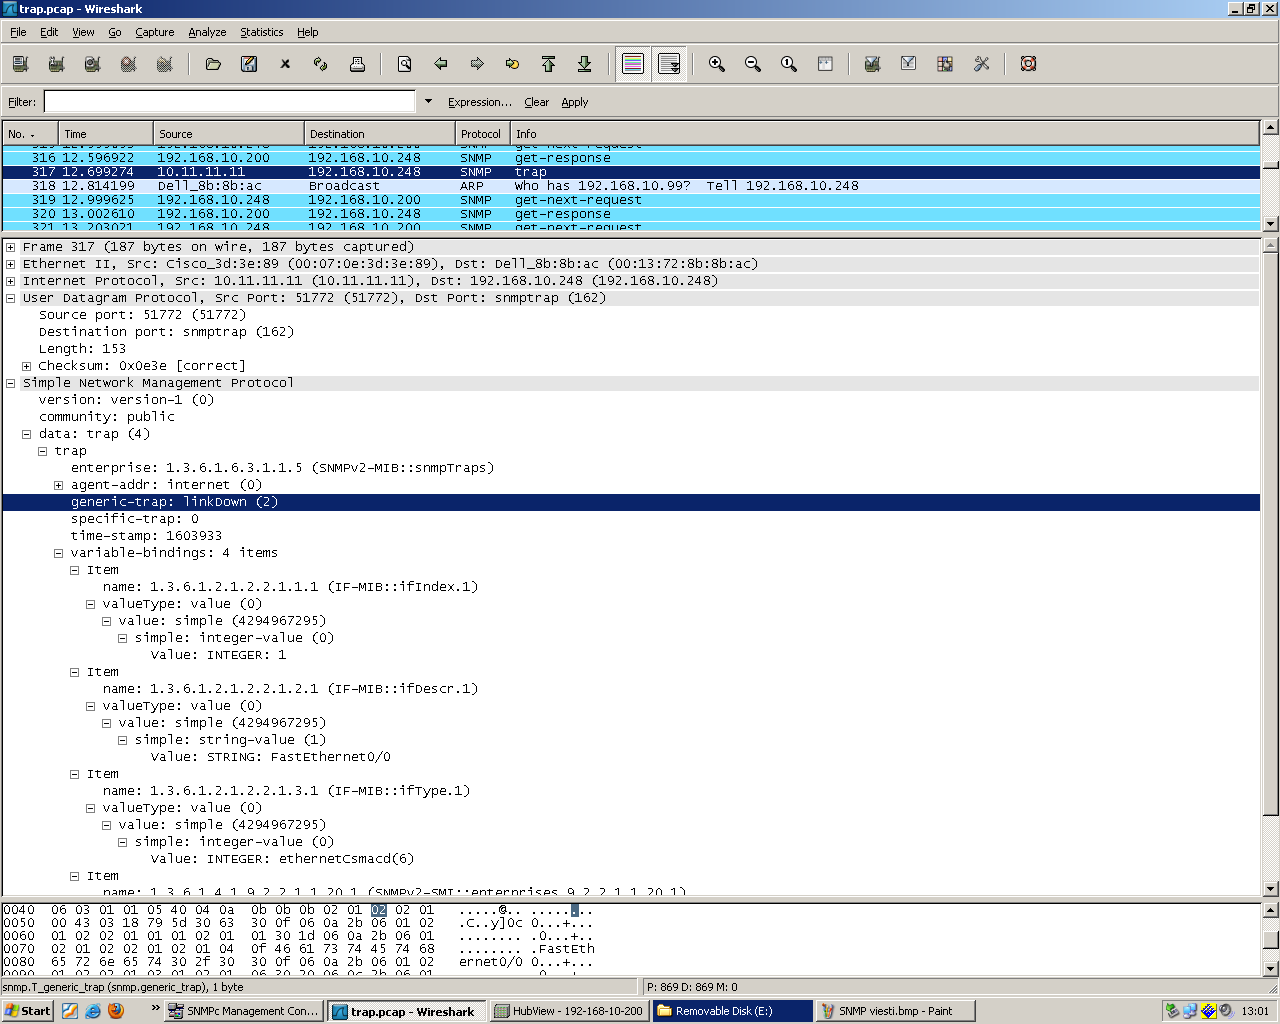Screen dimensions: 1280x1024
Task: Sort packets by Source column header
Action: click(229, 134)
